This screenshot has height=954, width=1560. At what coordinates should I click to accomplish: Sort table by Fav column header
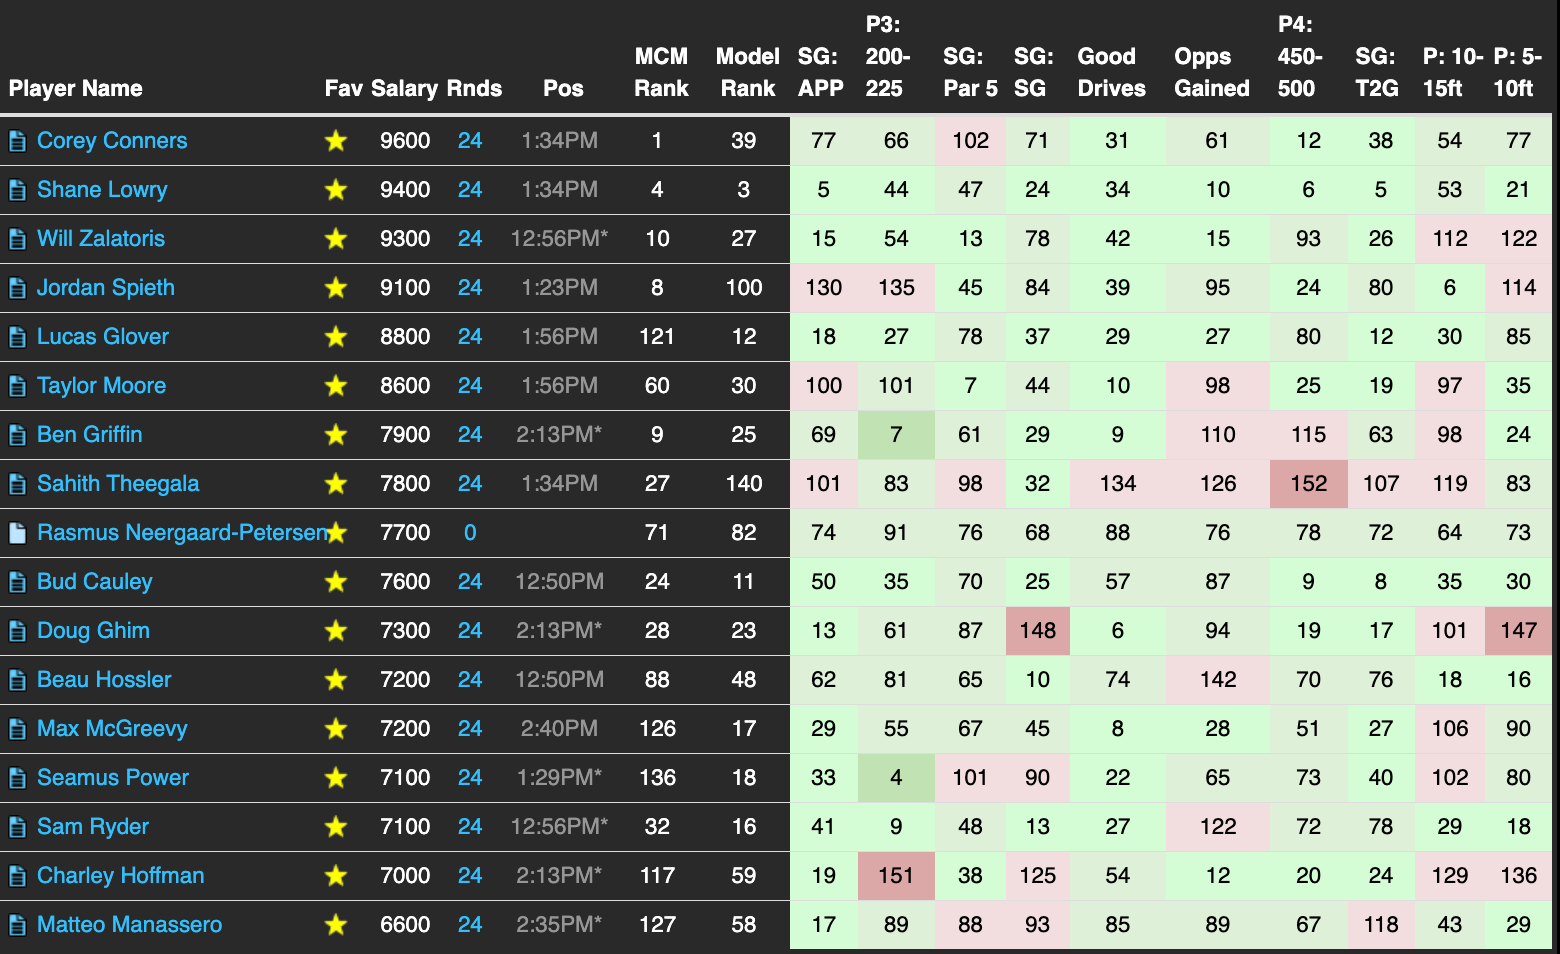(343, 88)
